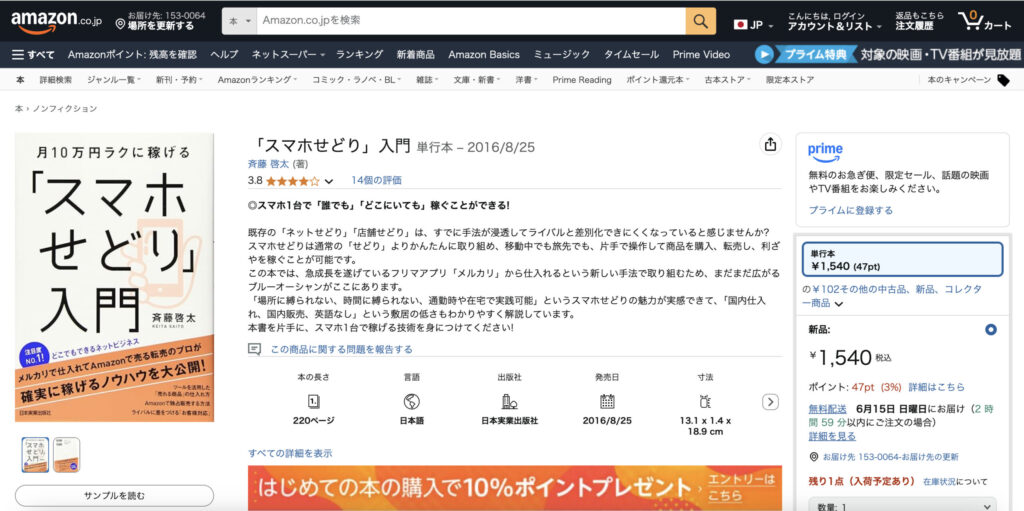Screen dimensions: 1024x511
Task: Open the Amazonランキング dropdown
Action: point(257,80)
